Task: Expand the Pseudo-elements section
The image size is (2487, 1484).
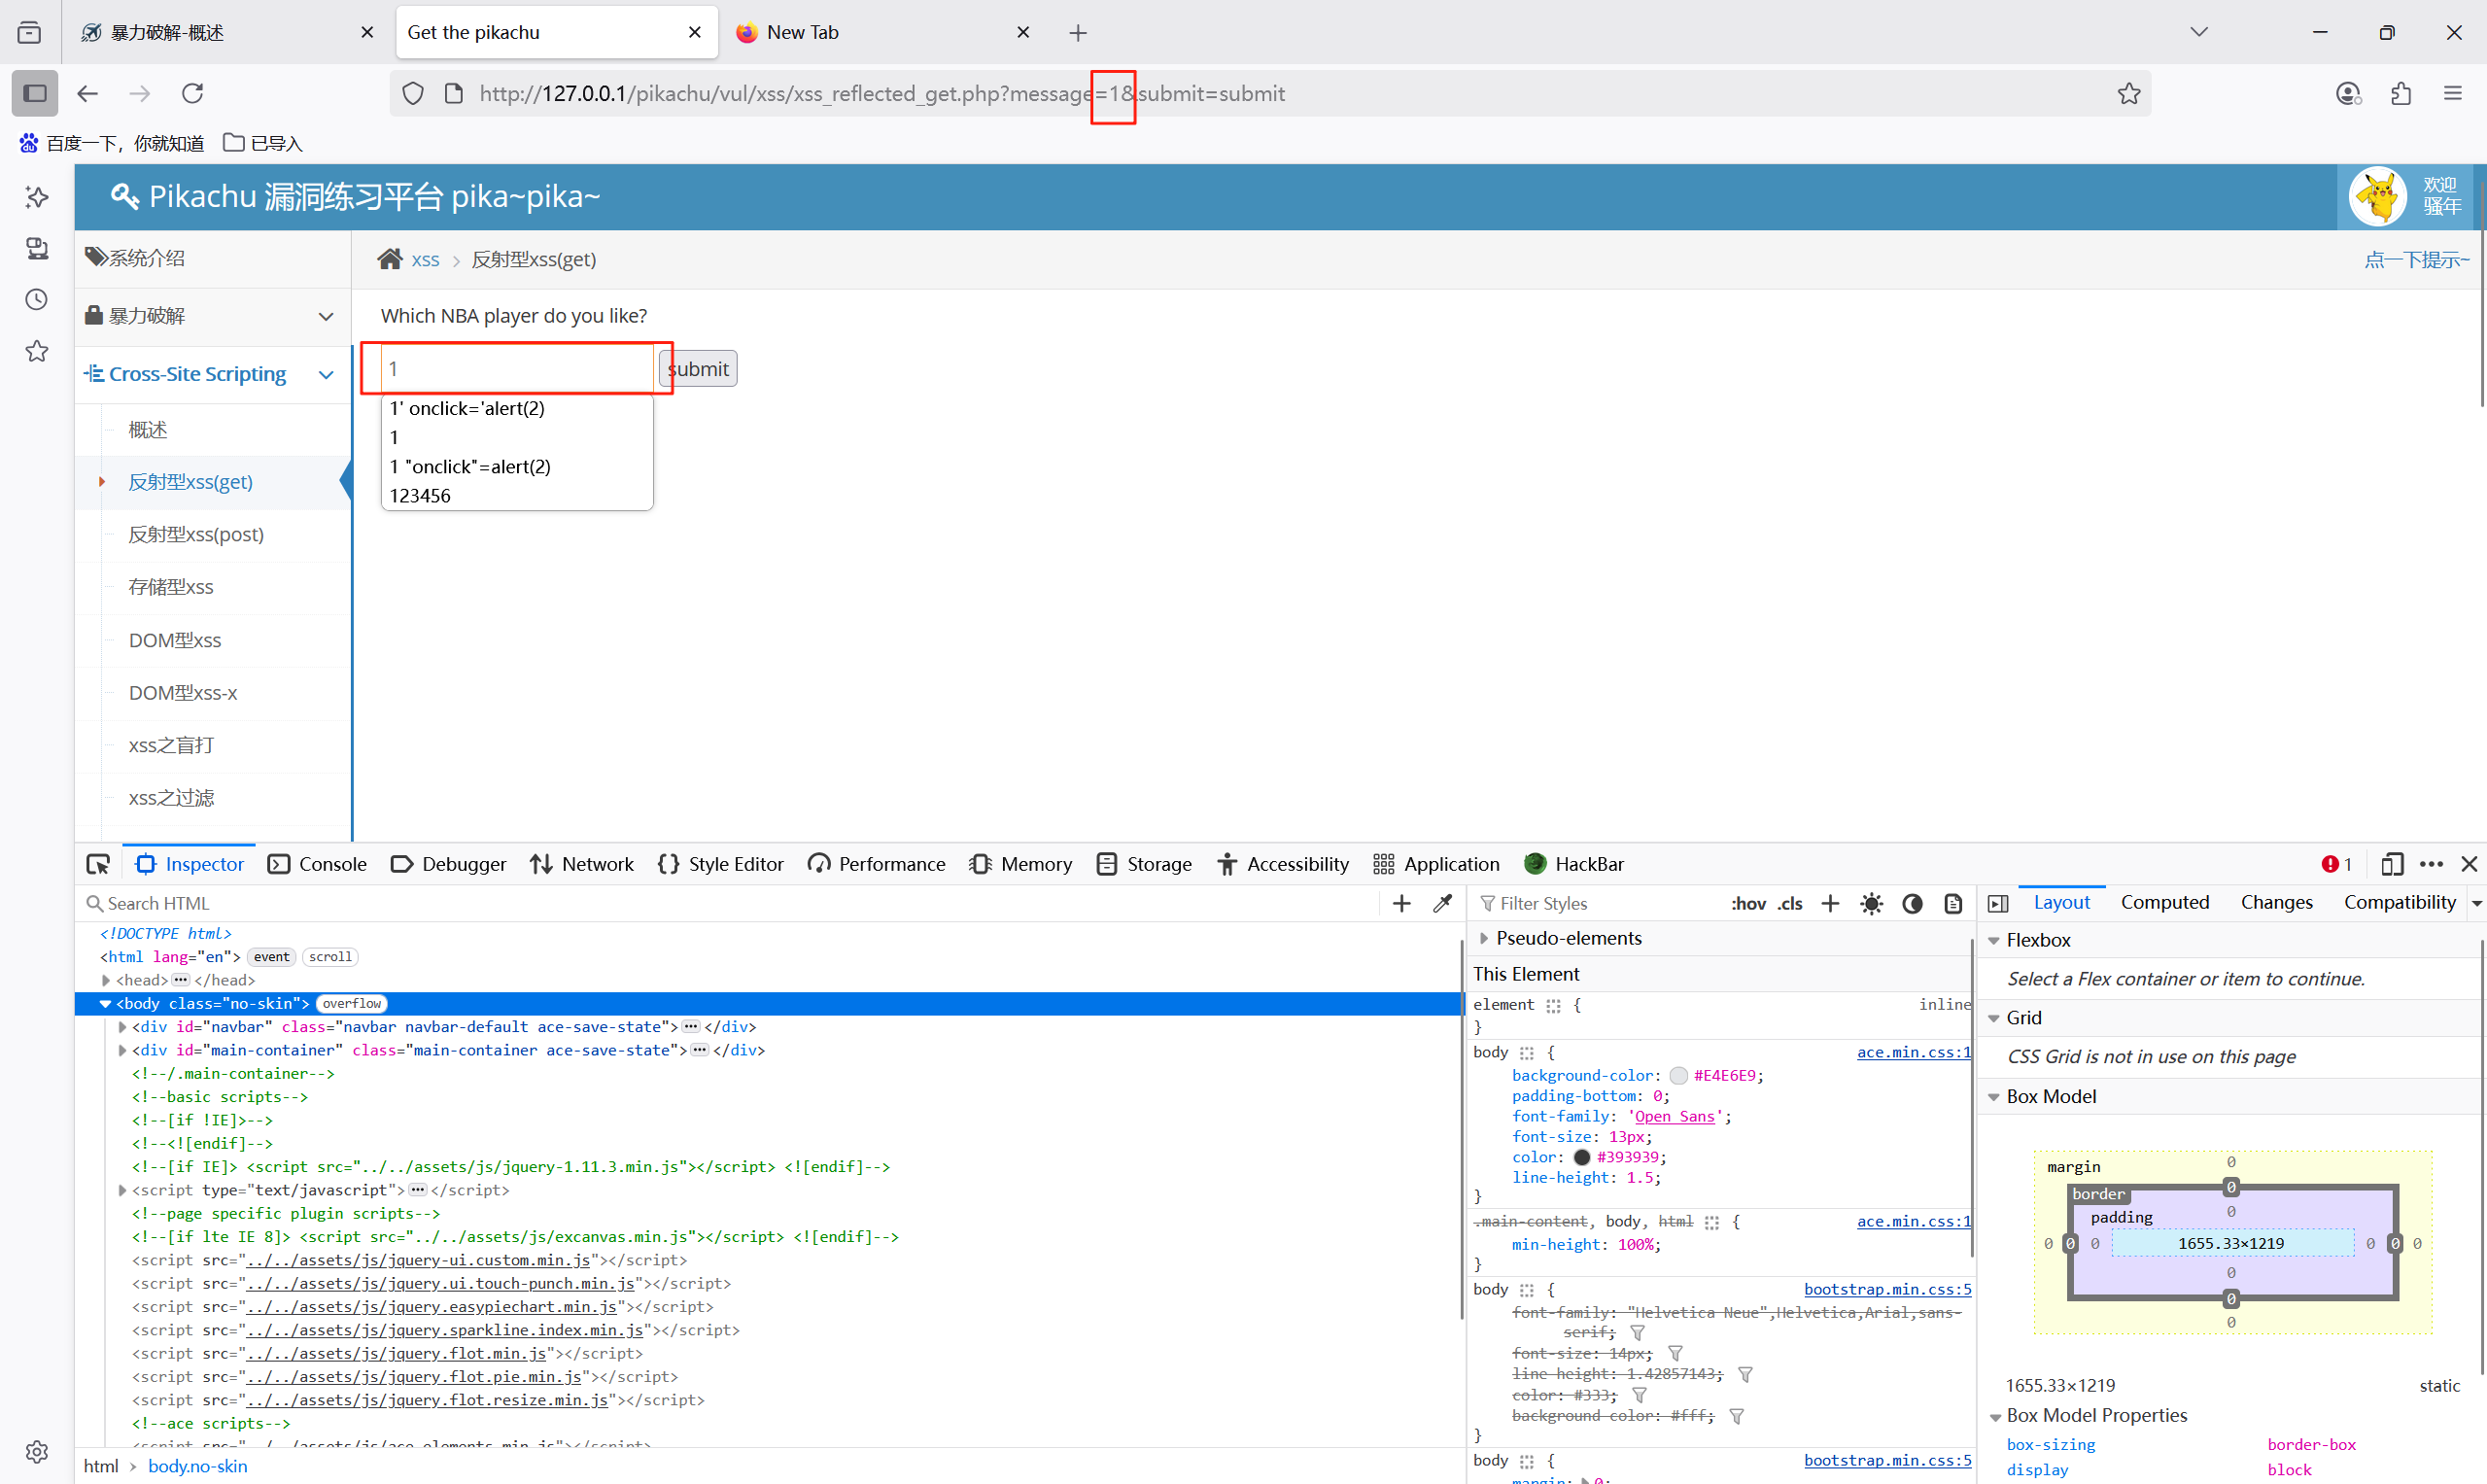Action: click(x=1484, y=938)
